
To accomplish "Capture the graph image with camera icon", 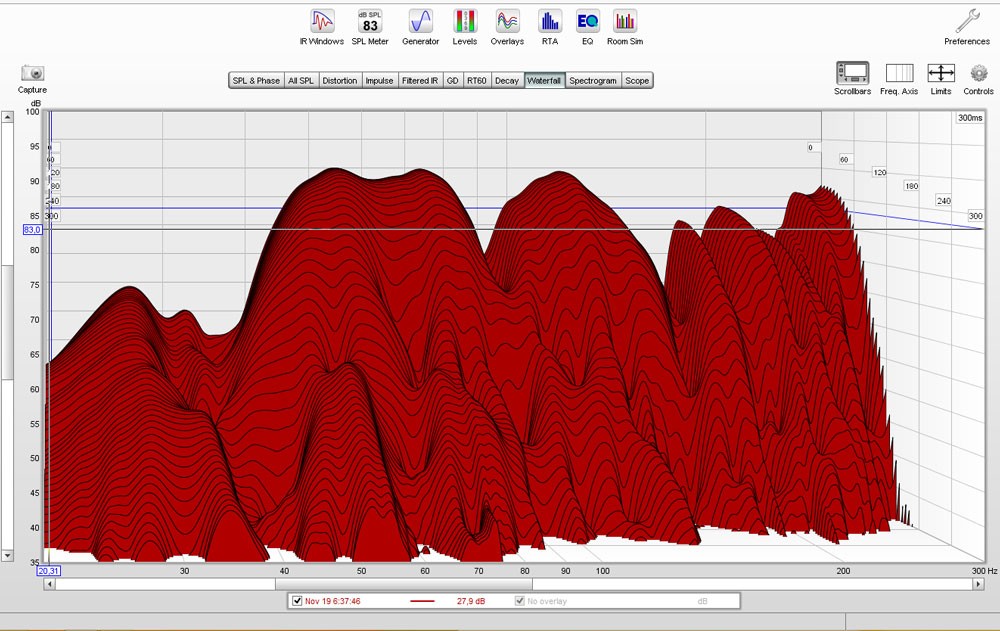I will pyautogui.click(x=33, y=79).
